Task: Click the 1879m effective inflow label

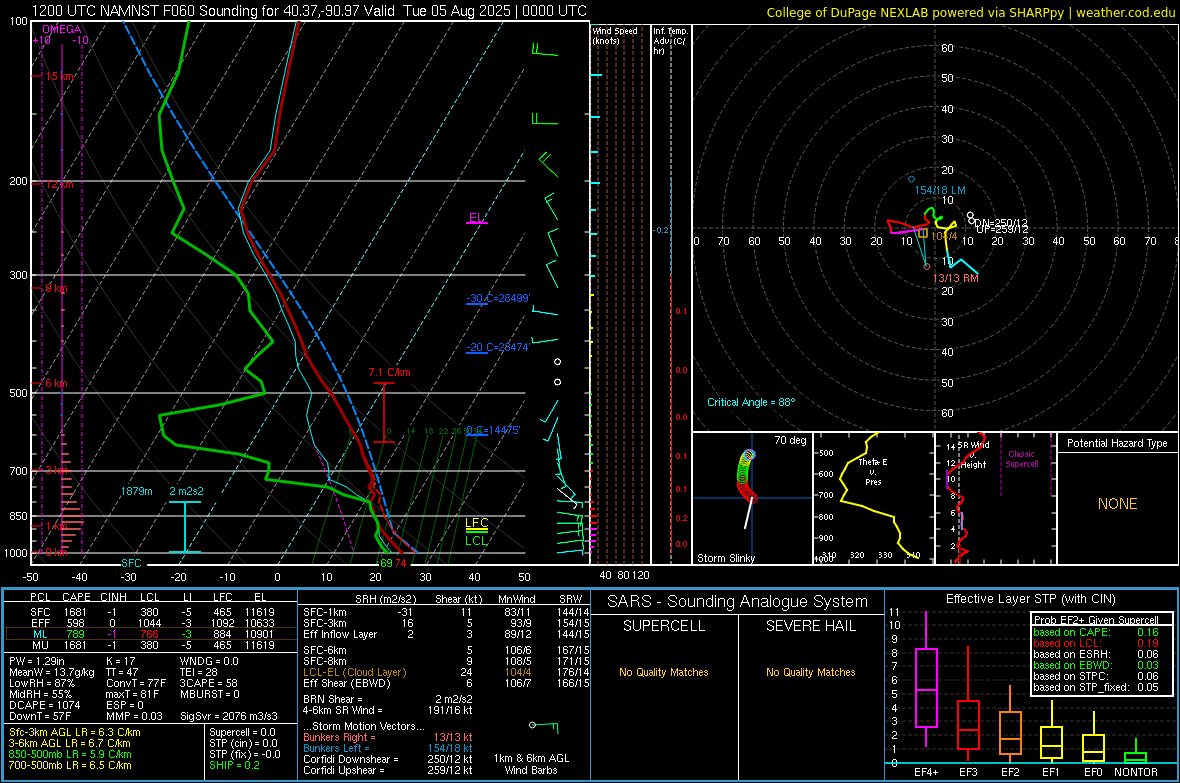Action: [136, 491]
